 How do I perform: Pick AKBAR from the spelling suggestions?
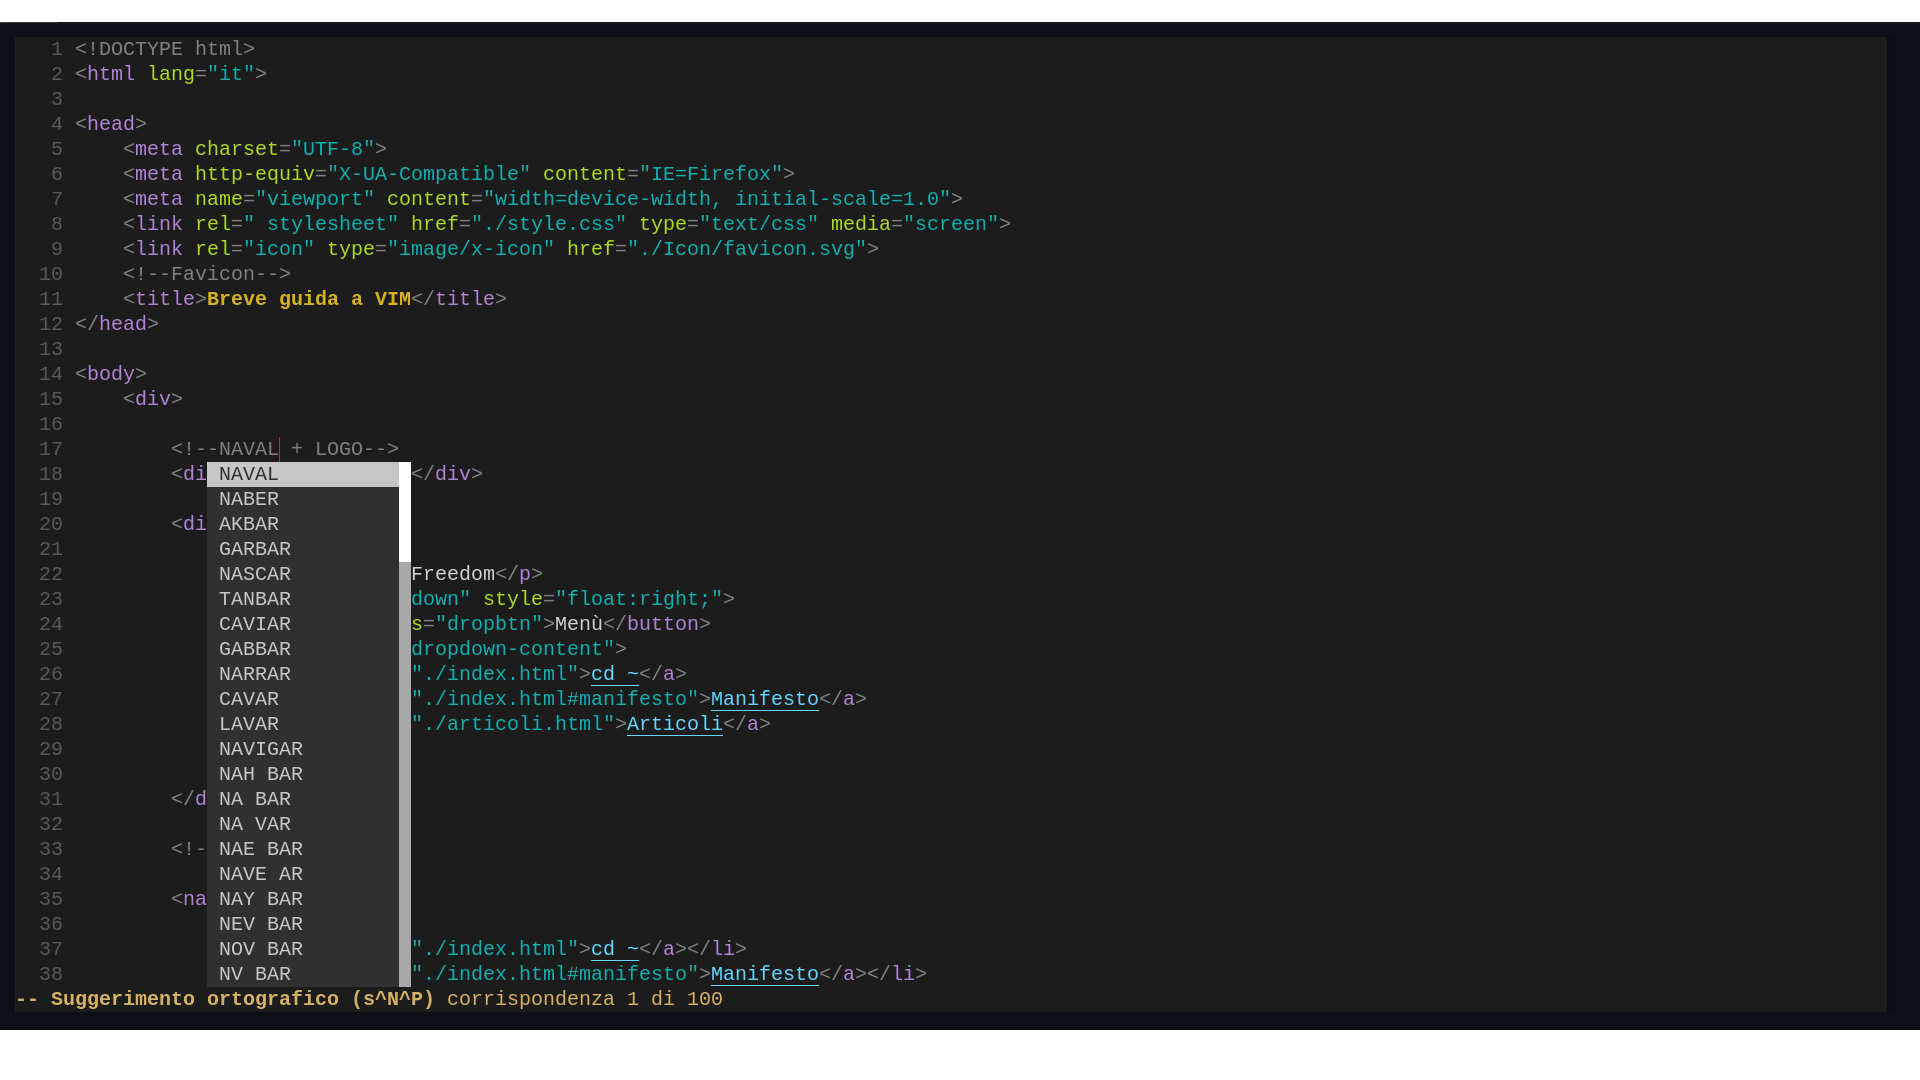coord(249,524)
